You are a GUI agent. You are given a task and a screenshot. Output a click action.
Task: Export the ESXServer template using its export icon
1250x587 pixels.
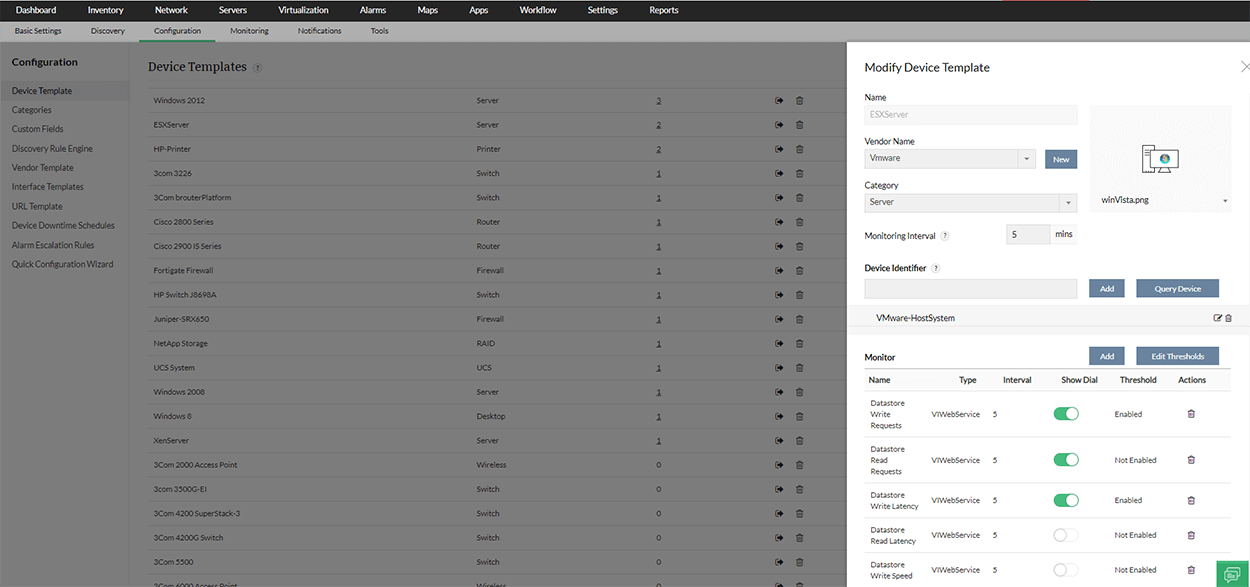[778, 124]
